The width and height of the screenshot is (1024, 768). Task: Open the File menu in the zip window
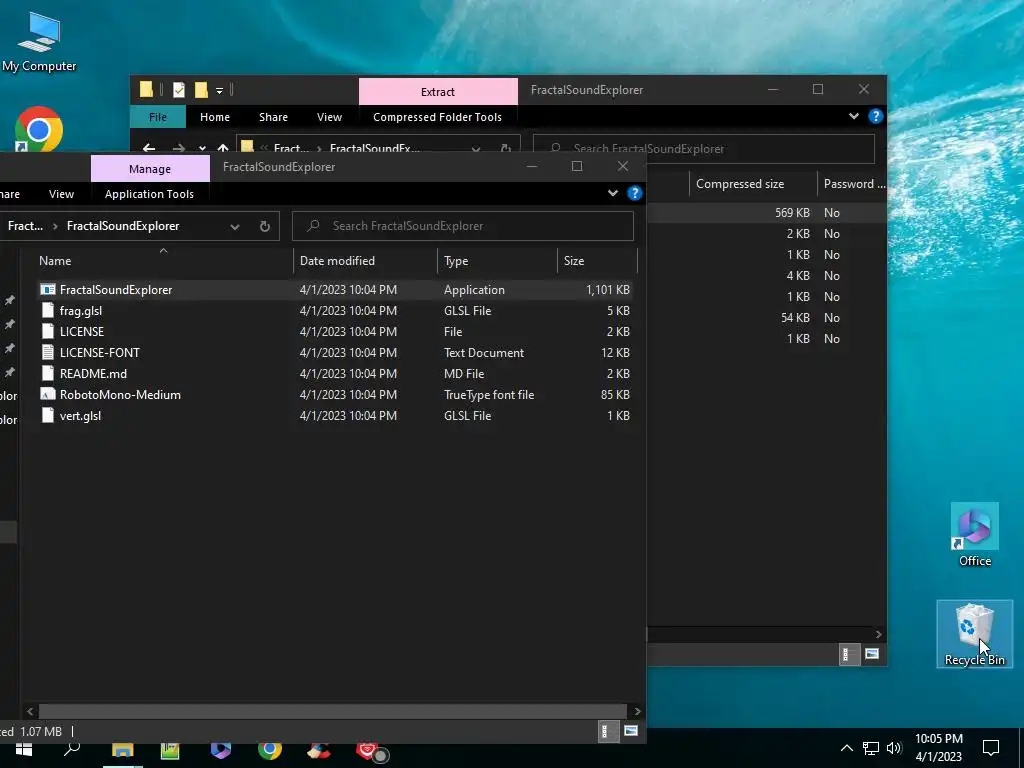click(157, 117)
